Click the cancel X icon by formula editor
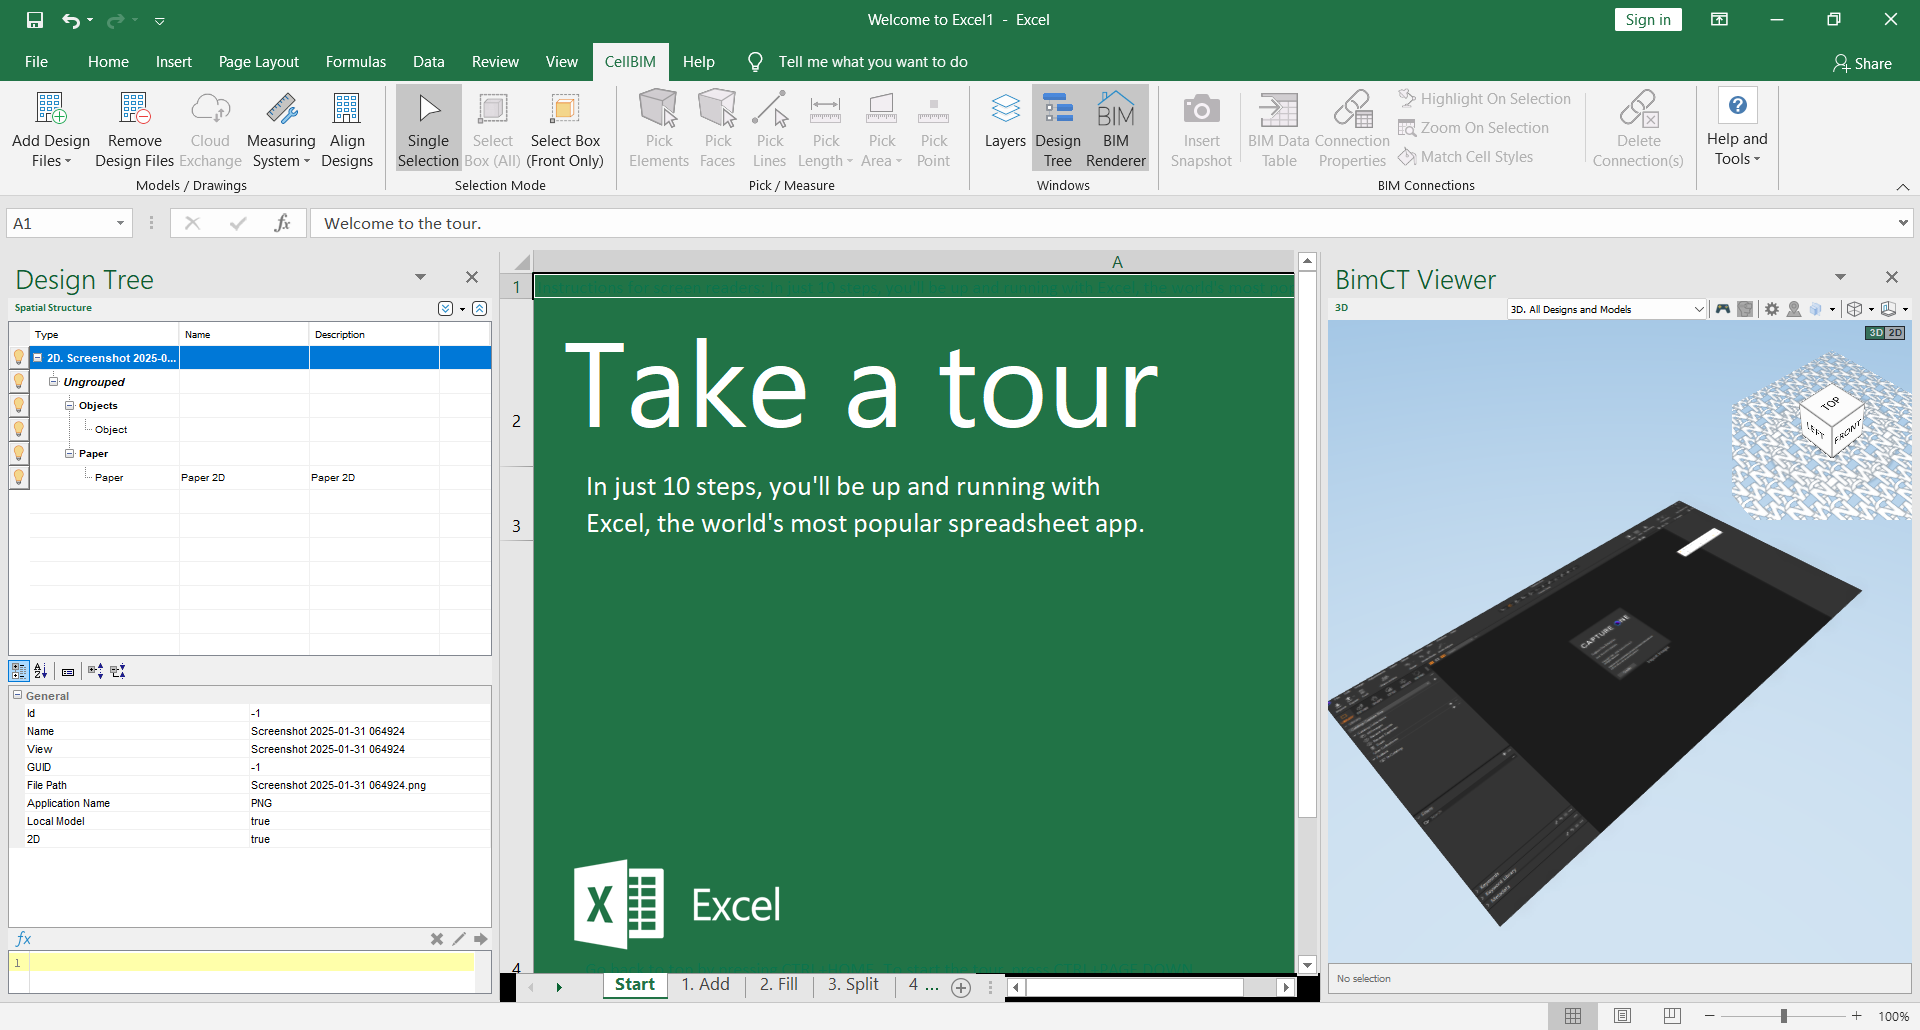The image size is (1920, 1030). coord(437,939)
